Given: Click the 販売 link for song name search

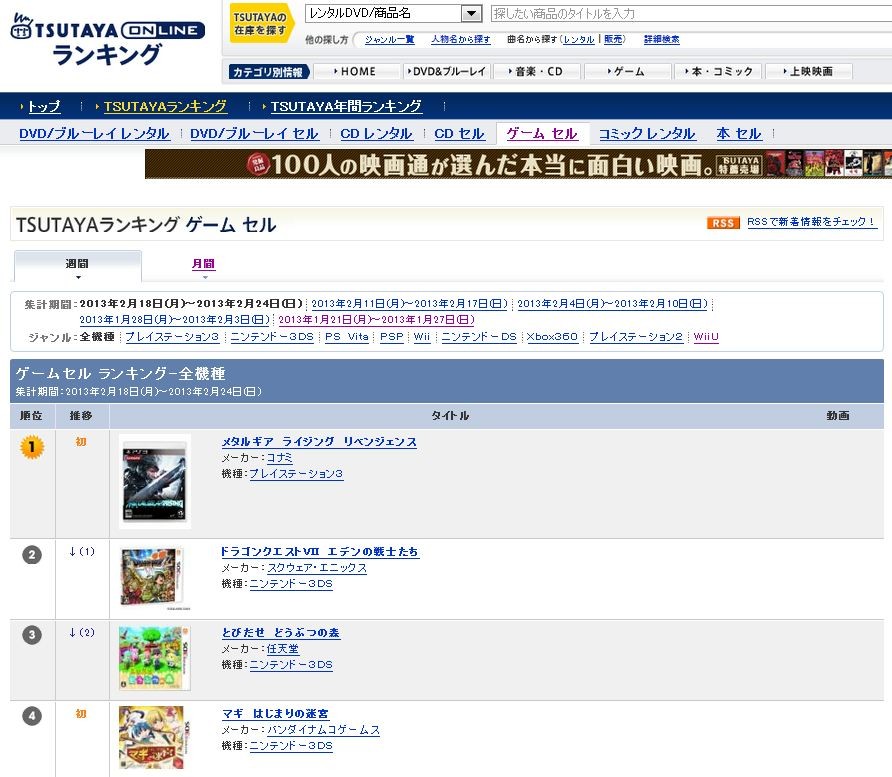Looking at the screenshot, I should [613, 39].
